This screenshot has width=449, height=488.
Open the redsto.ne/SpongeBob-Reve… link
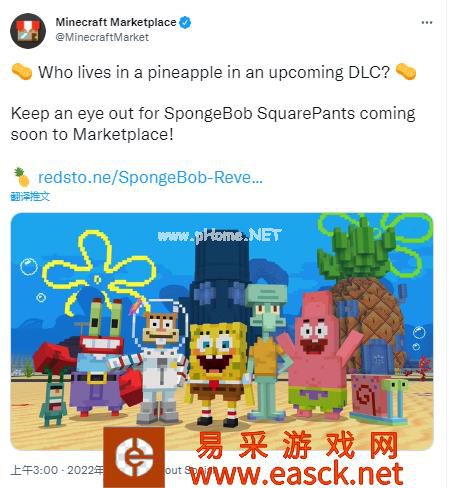pos(150,177)
